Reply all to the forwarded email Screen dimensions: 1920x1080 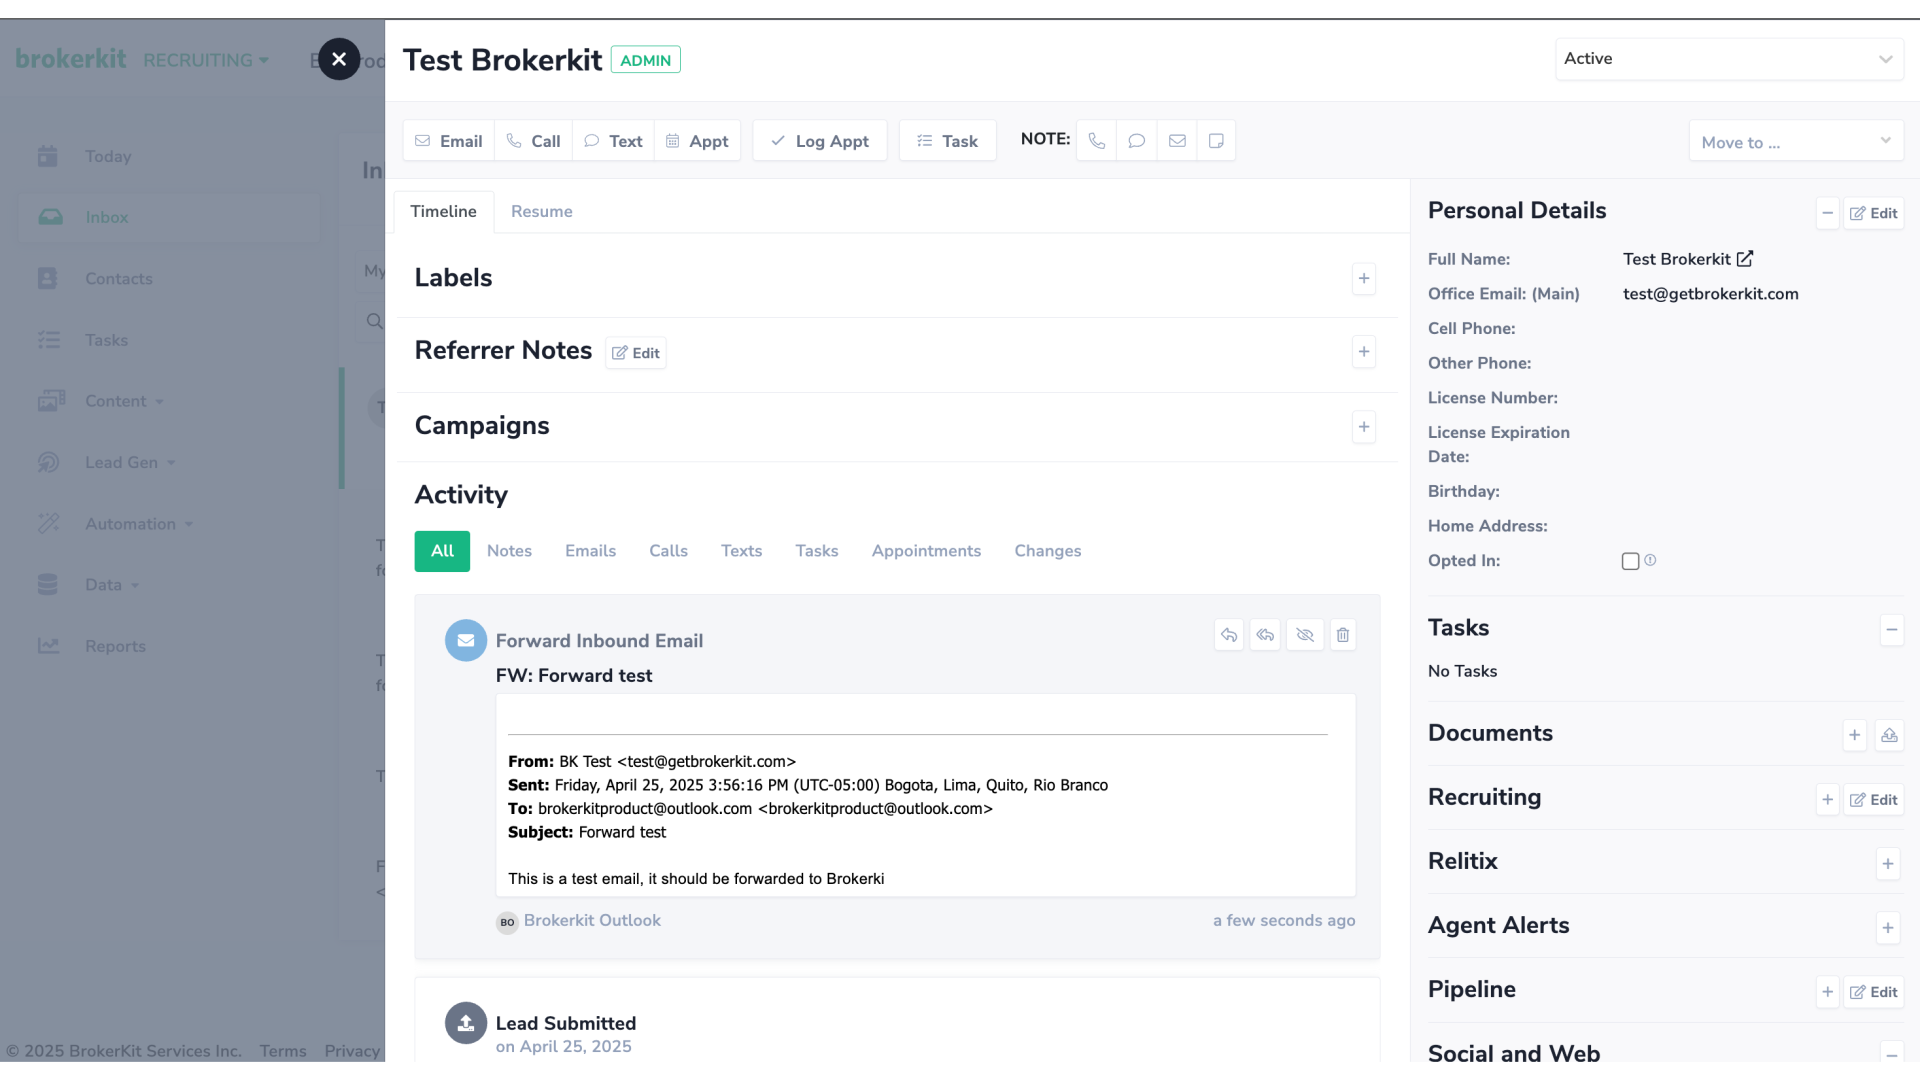(x=1265, y=635)
